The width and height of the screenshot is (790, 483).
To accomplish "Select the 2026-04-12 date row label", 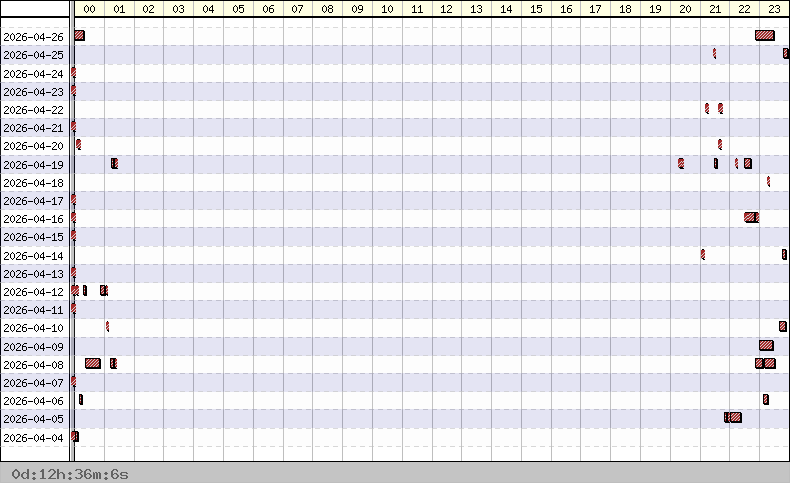I will pyautogui.click(x=34, y=291).
